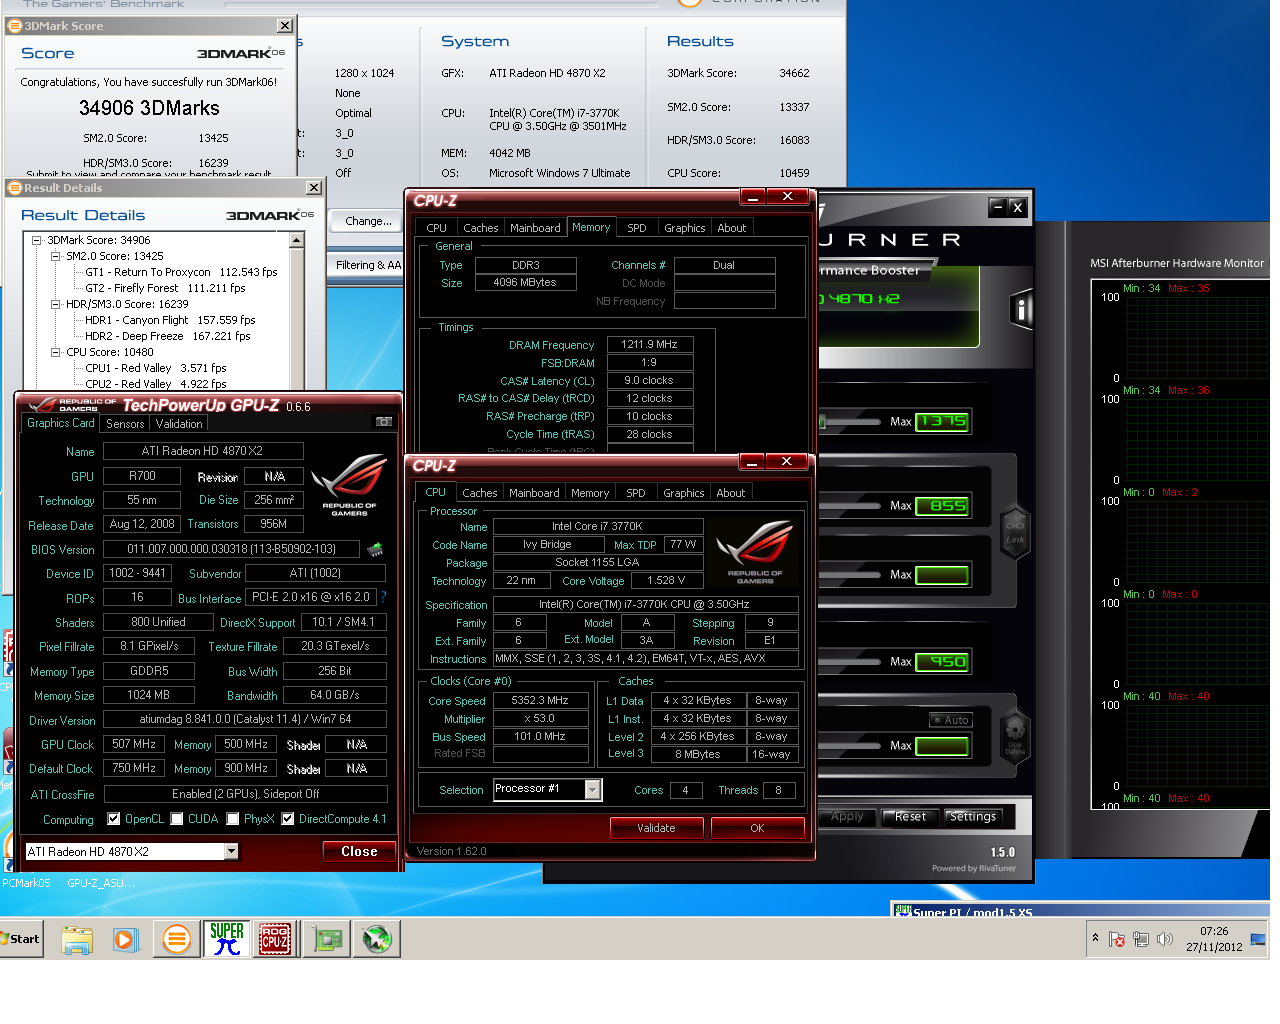This screenshot has height=1024, width=1280.
Task: Open Windows Explorer from the taskbar
Action: [77, 939]
